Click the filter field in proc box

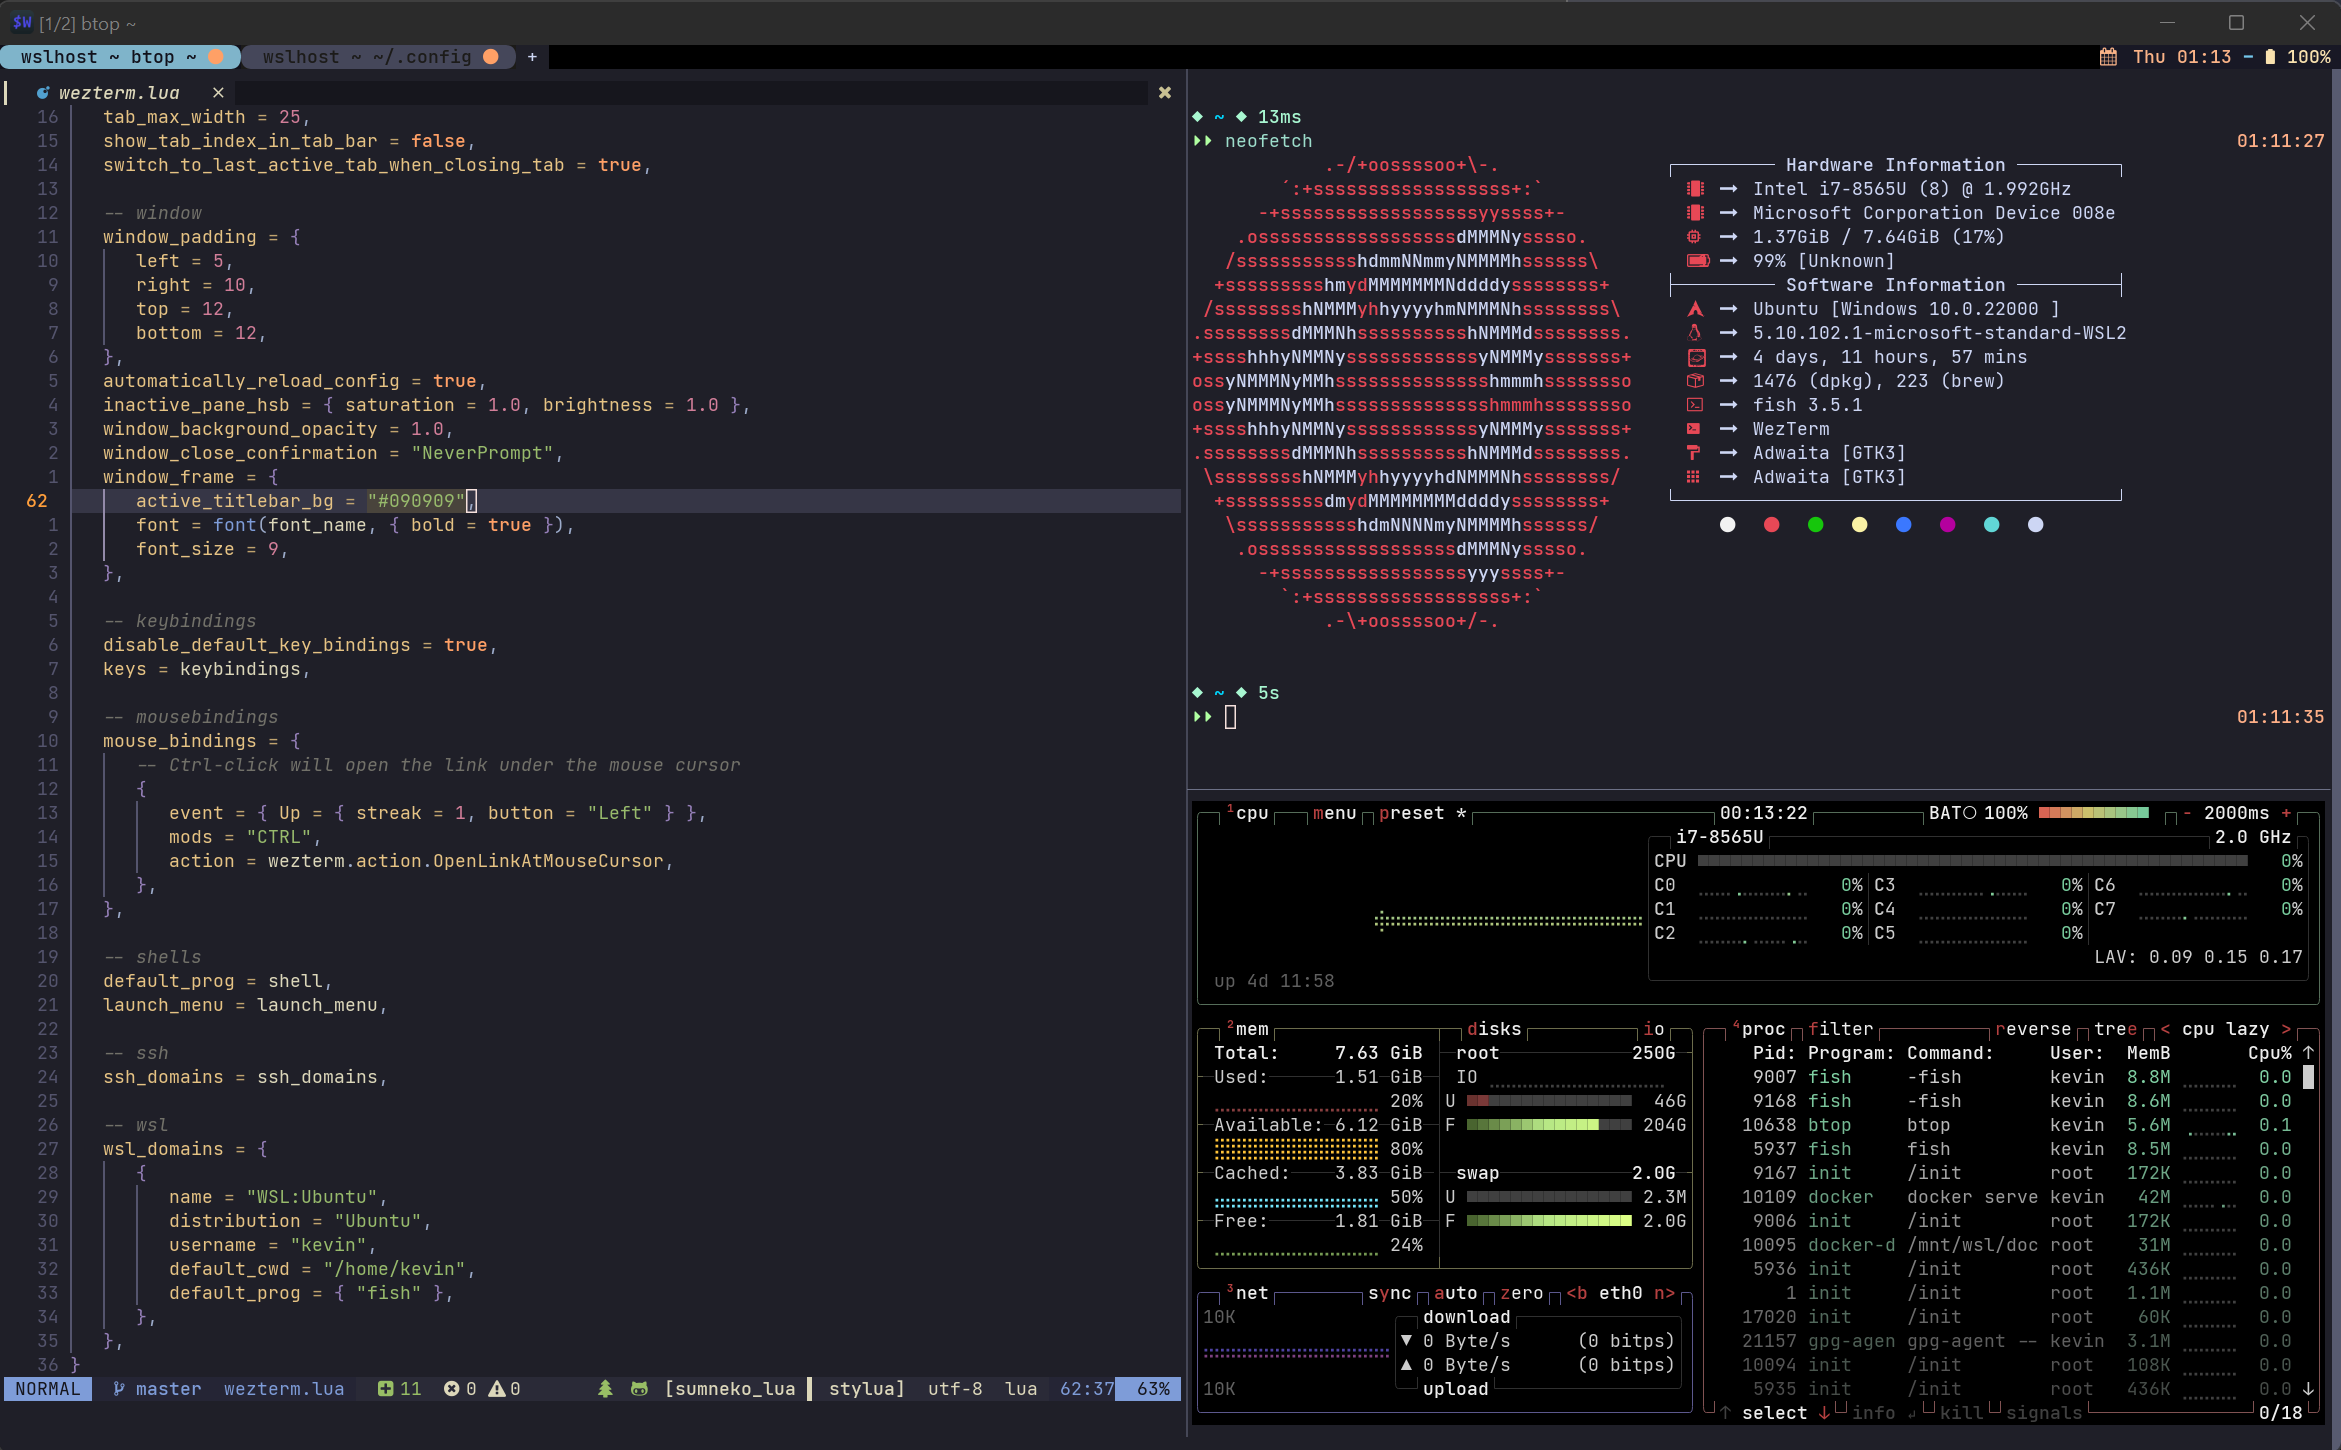click(1840, 1029)
